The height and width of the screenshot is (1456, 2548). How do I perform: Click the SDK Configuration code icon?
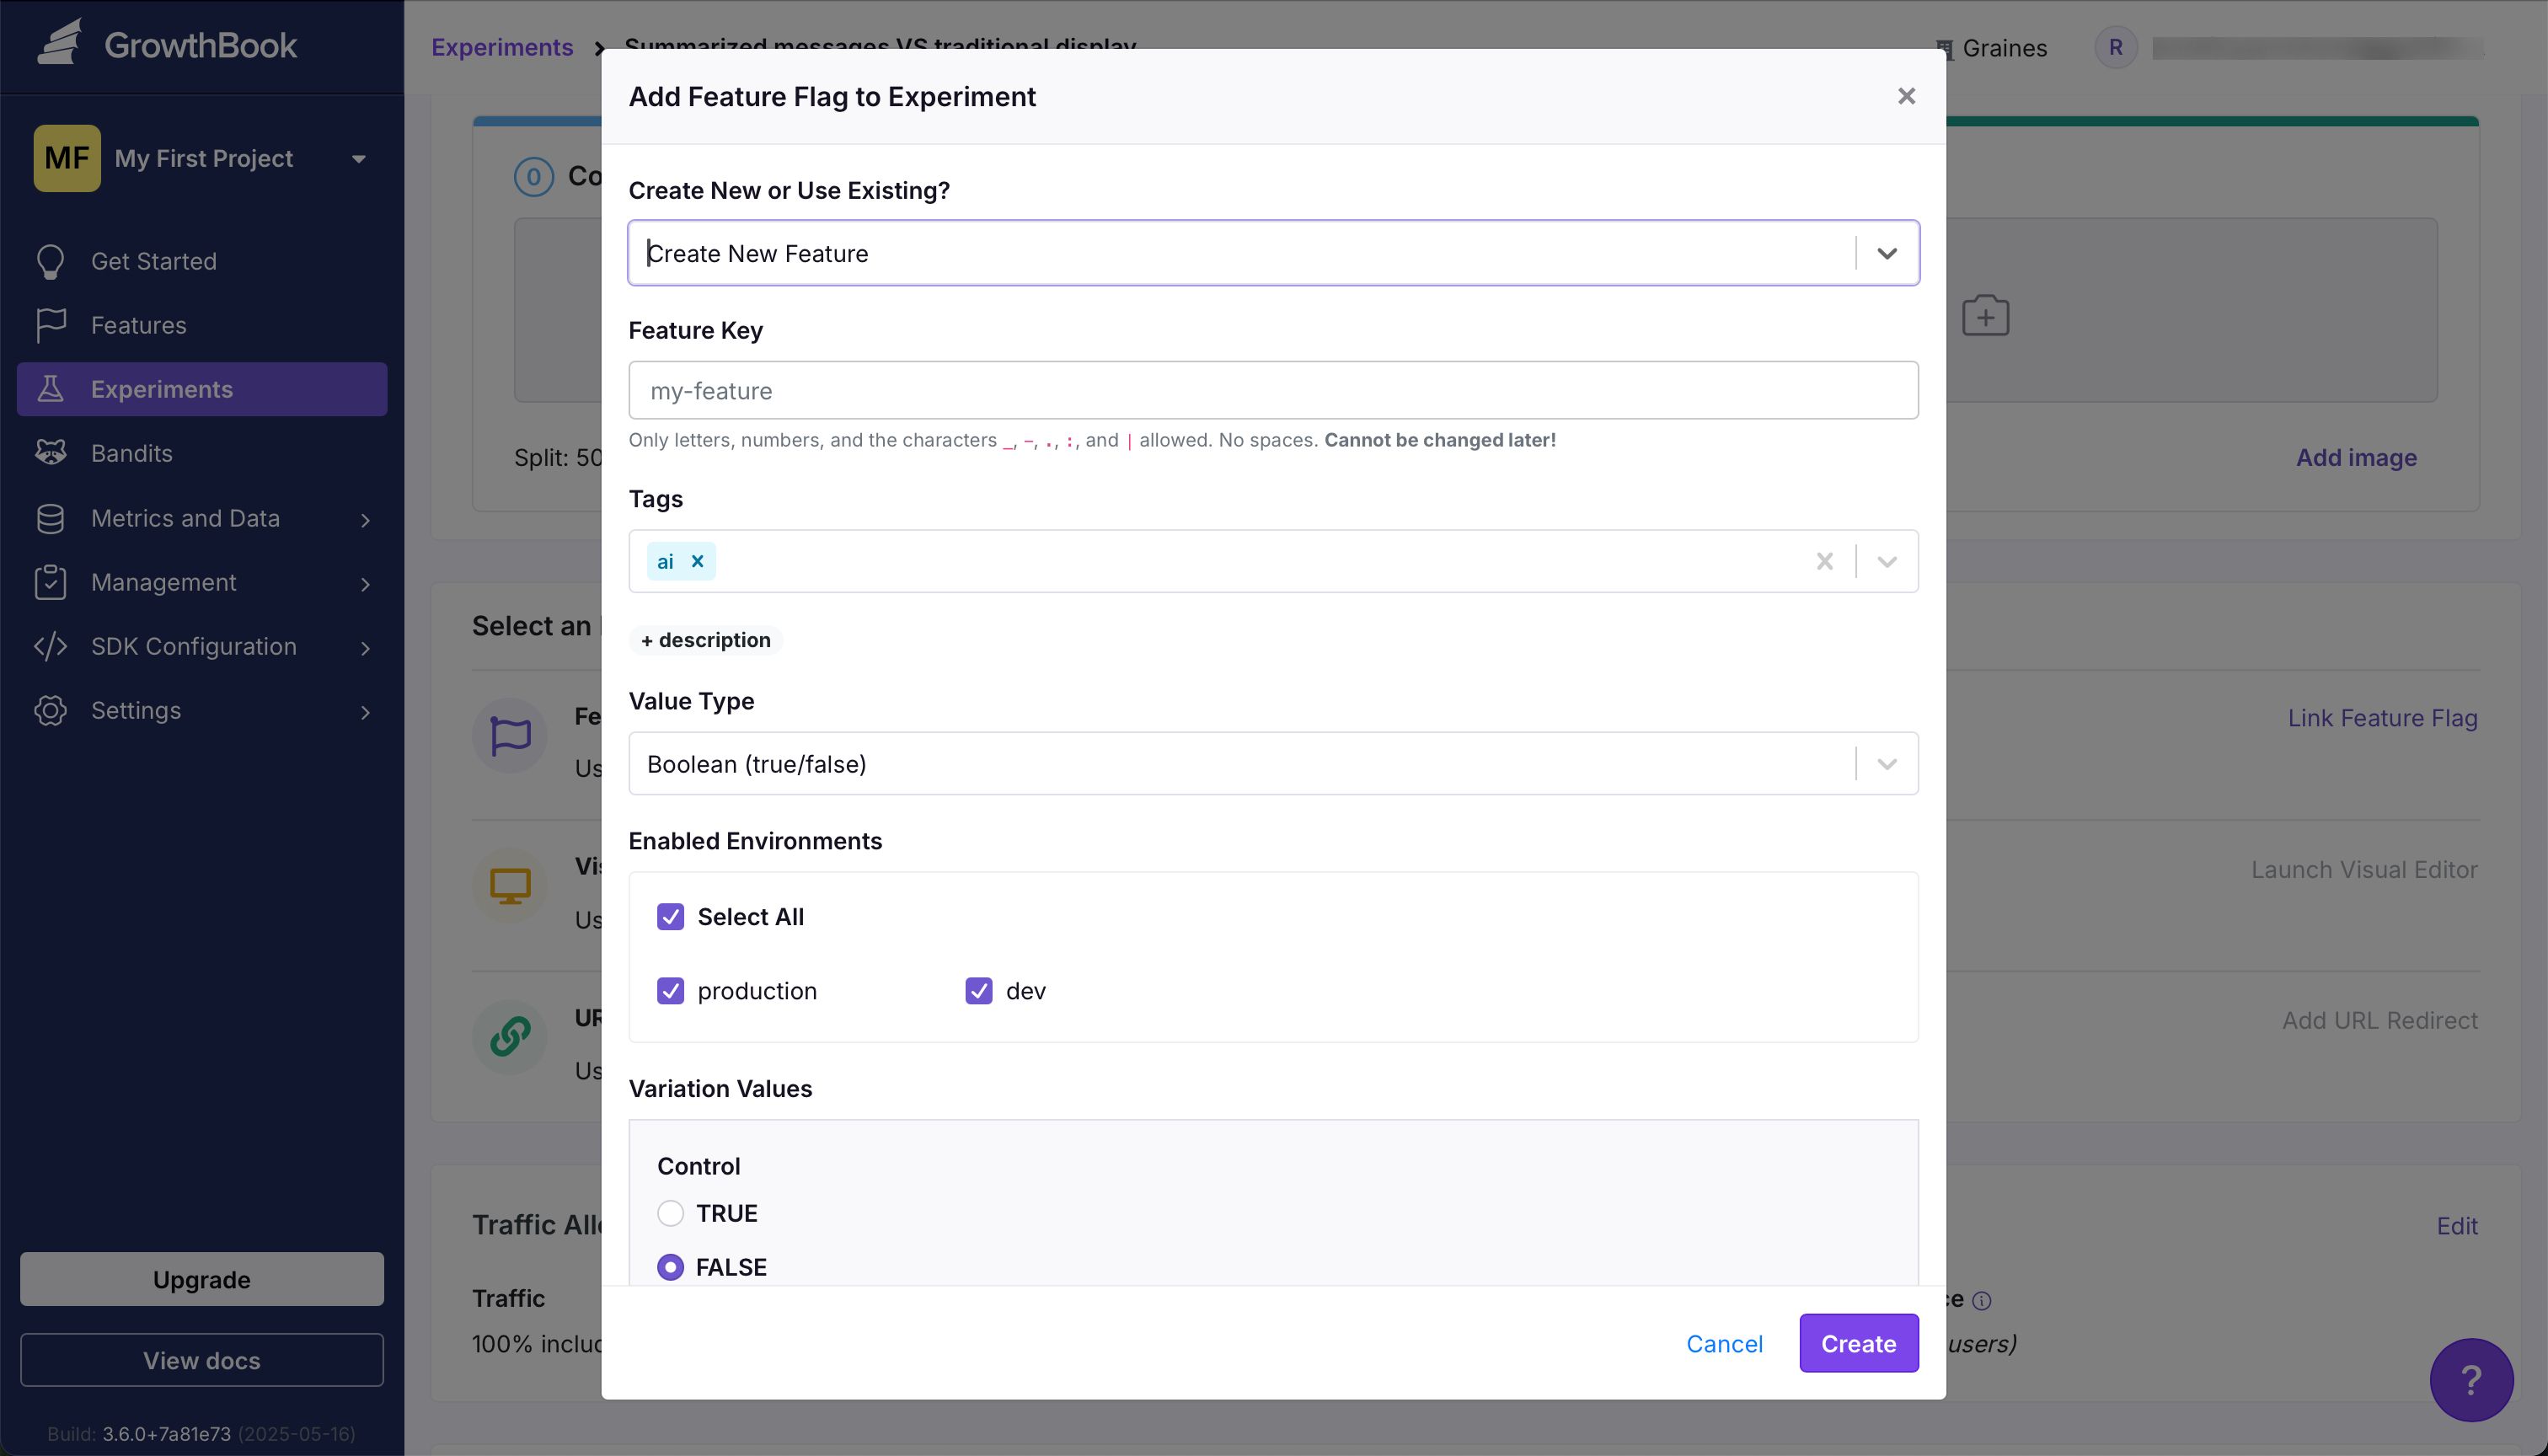pyautogui.click(x=50, y=646)
